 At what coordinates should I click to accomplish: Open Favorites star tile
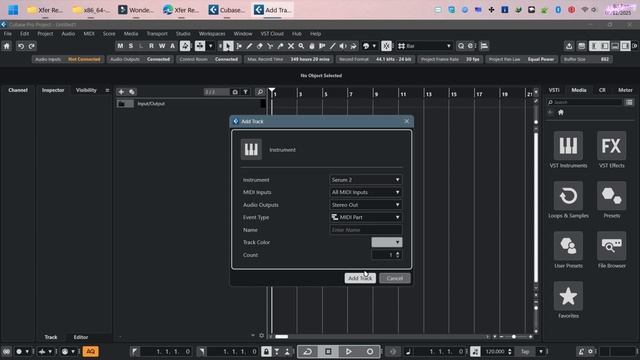tap(568, 296)
